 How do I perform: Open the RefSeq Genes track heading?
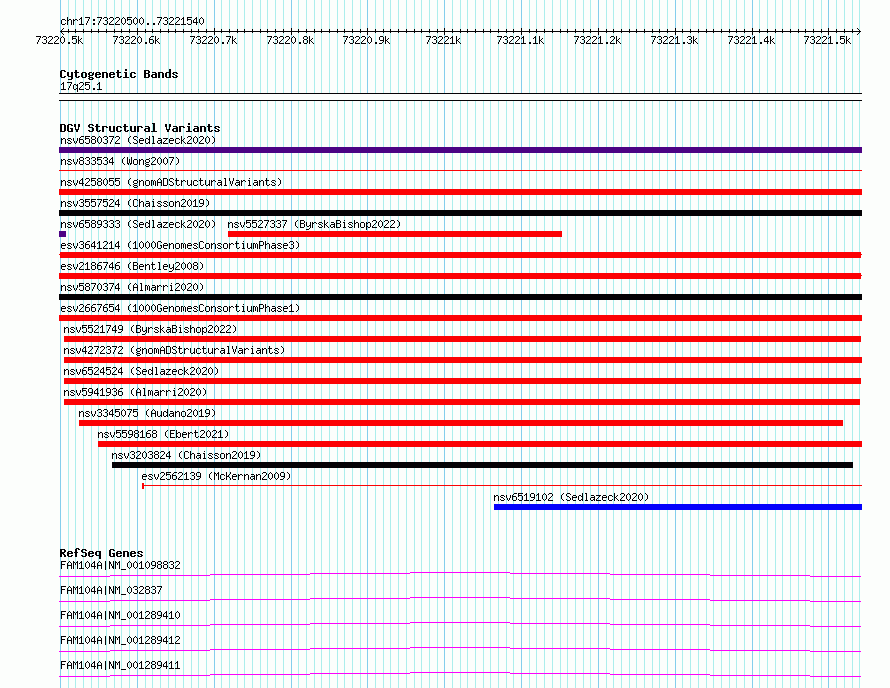click(102, 553)
